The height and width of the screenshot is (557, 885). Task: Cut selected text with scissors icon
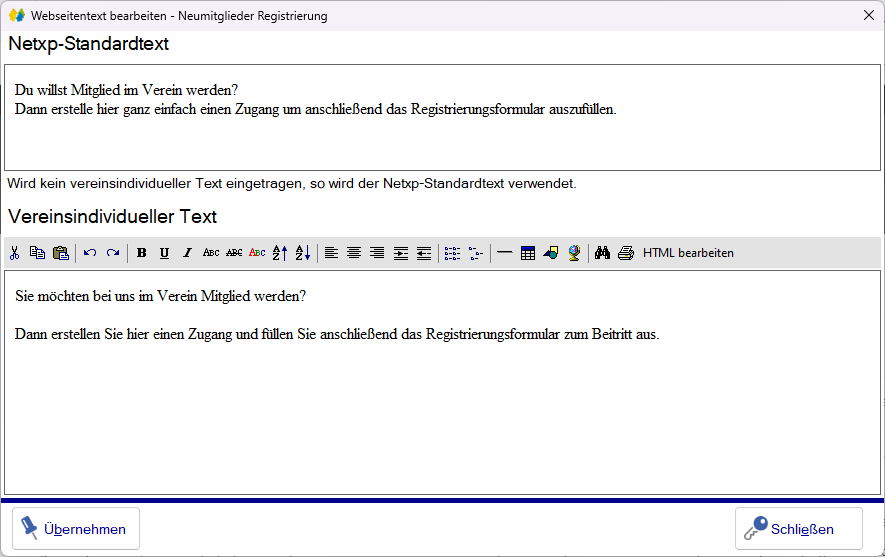pyautogui.click(x=15, y=253)
